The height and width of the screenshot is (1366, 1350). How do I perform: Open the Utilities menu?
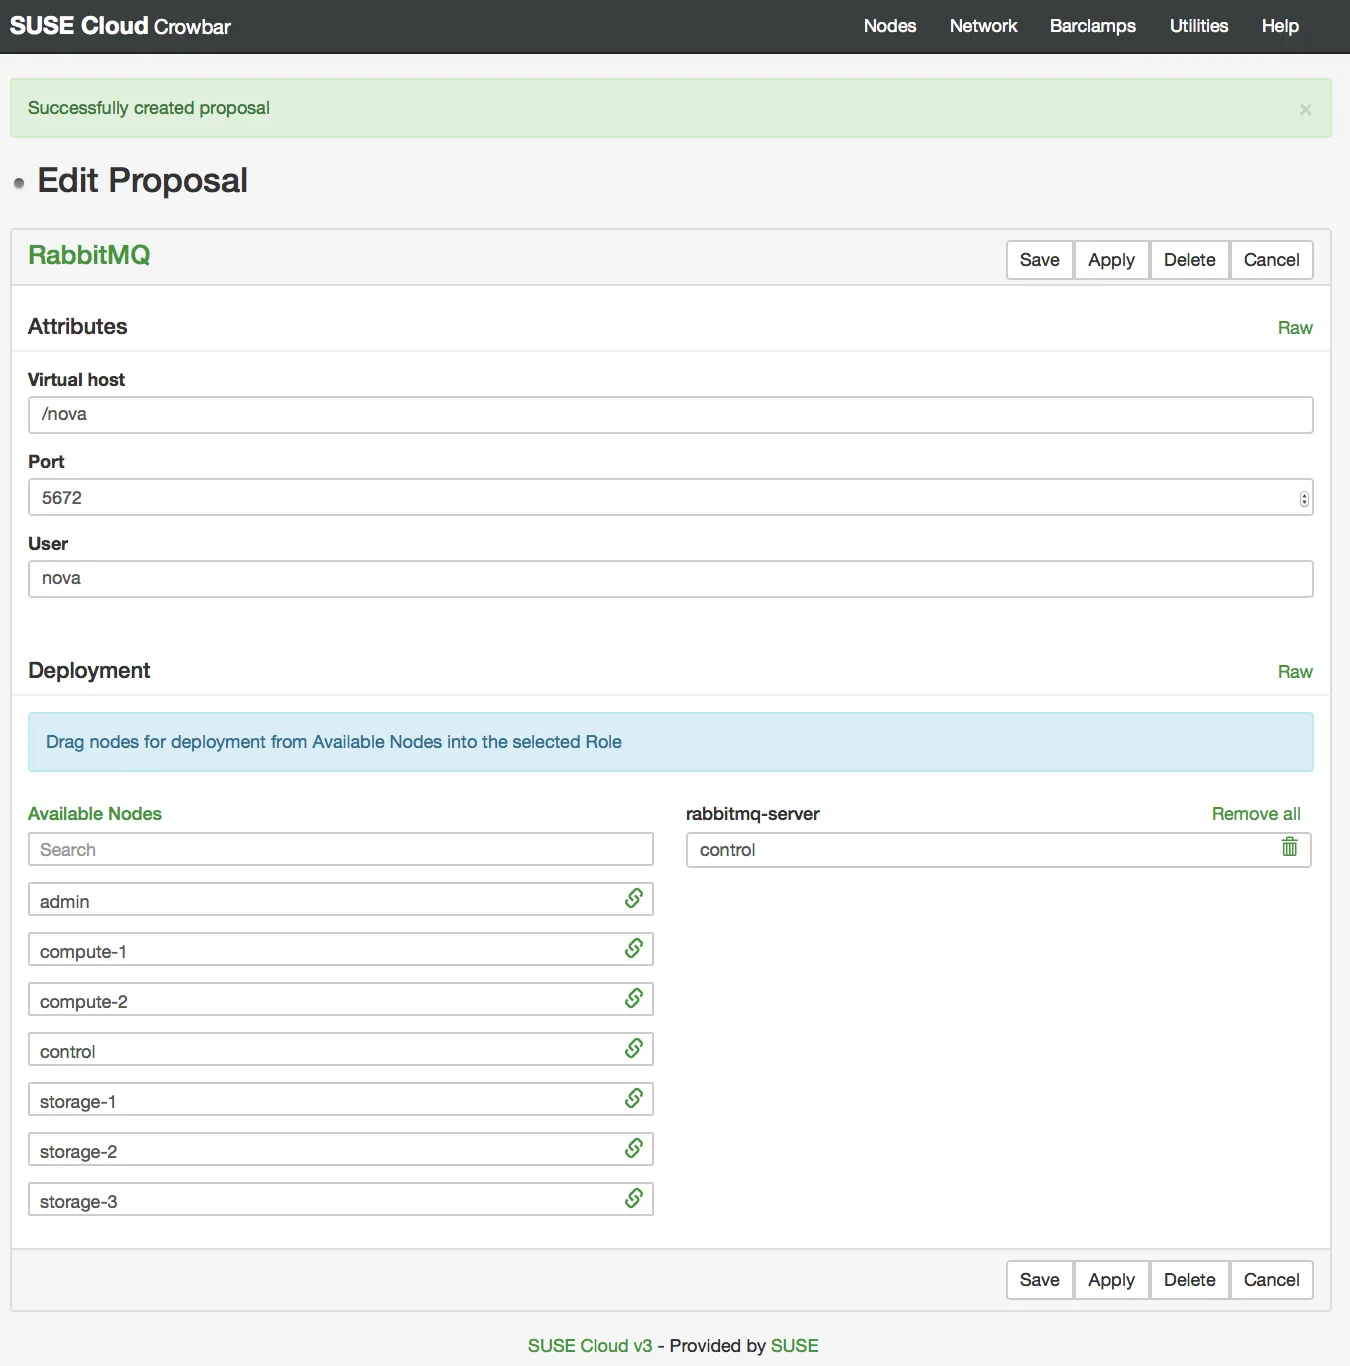click(1198, 26)
